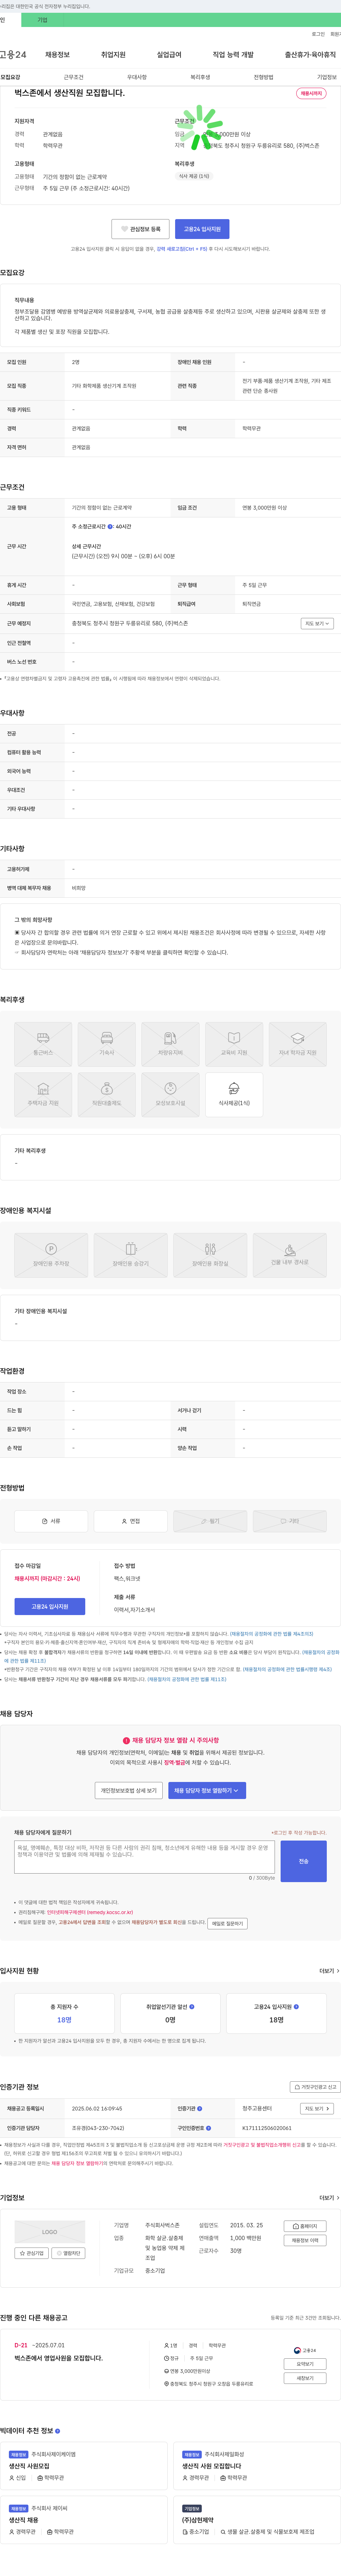This screenshot has width=341, height=2576.
Task: Click the 주택자금 지원 welfare icon
Action: (43, 1095)
